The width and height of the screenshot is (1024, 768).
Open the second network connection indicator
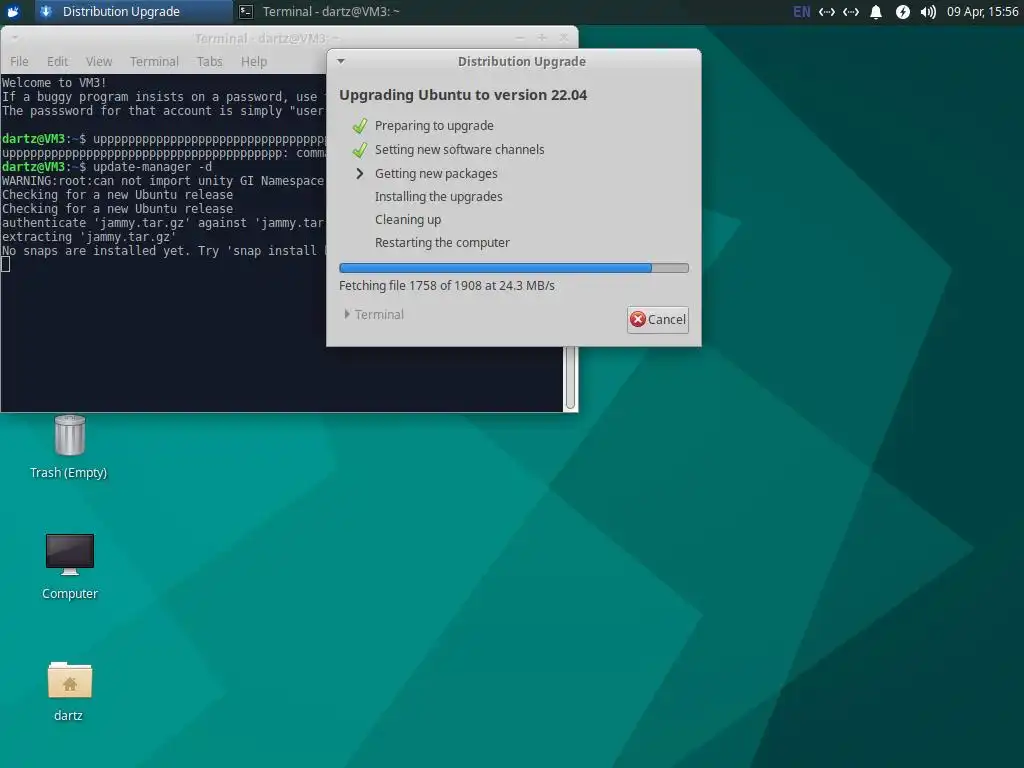click(x=851, y=12)
